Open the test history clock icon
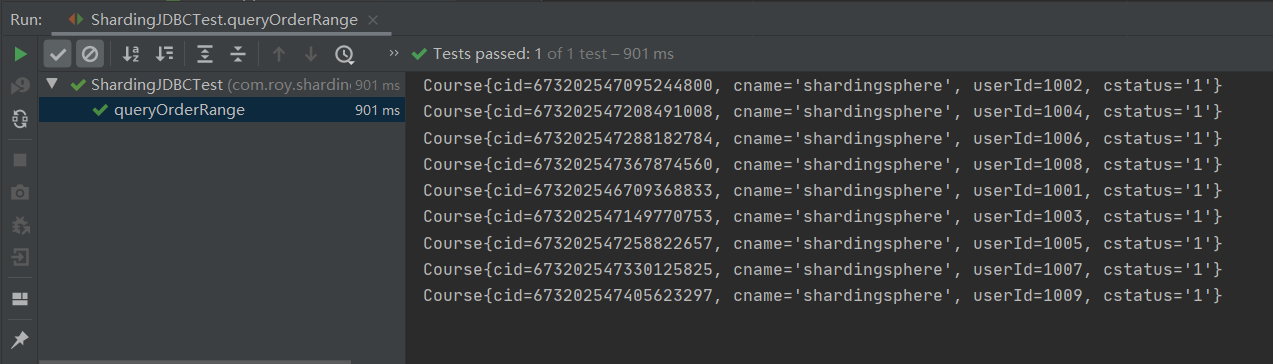Image resolution: width=1273 pixels, height=364 pixels. coord(344,54)
